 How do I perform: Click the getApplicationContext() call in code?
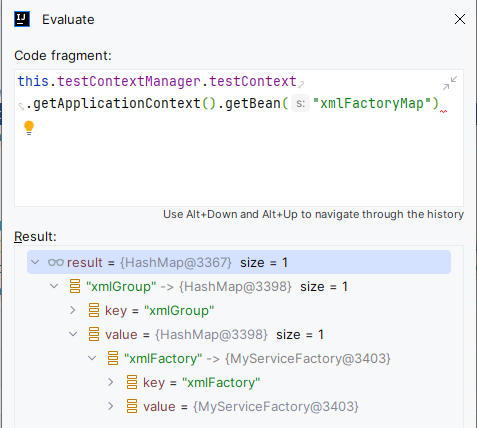tap(125, 103)
